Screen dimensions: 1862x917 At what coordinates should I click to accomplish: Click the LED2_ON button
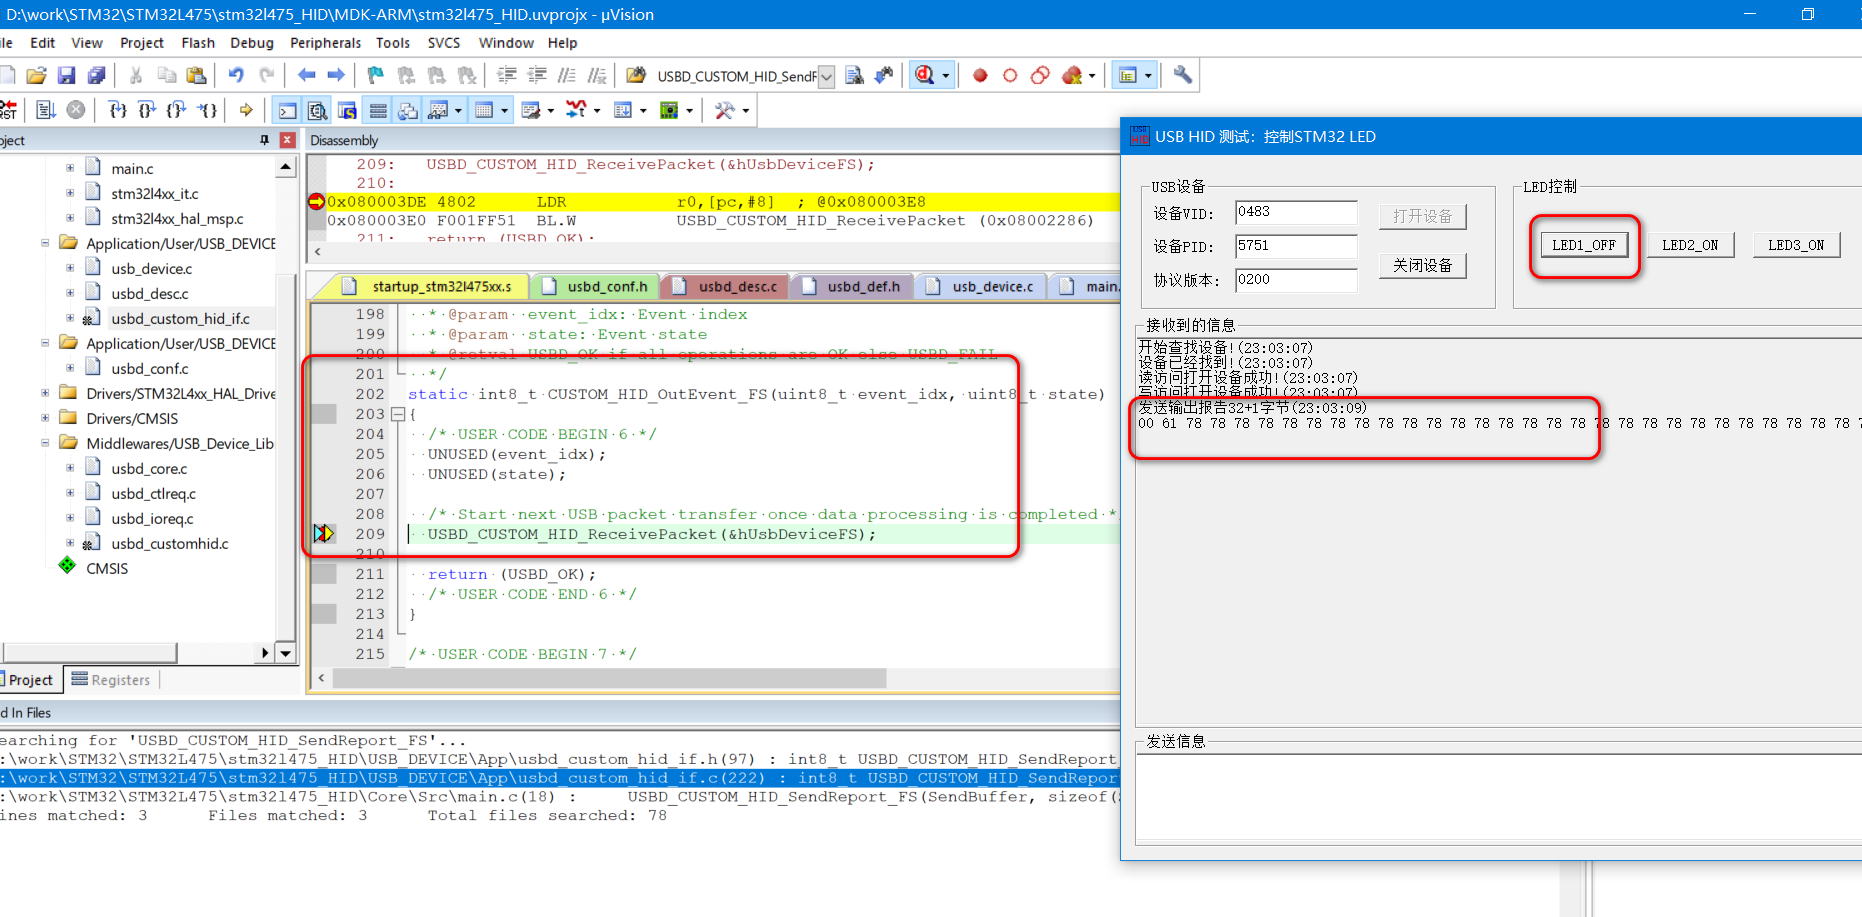[x=1690, y=244]
